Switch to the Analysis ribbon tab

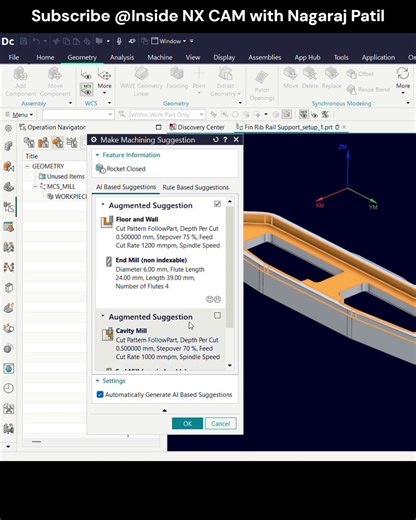point(122,57)
